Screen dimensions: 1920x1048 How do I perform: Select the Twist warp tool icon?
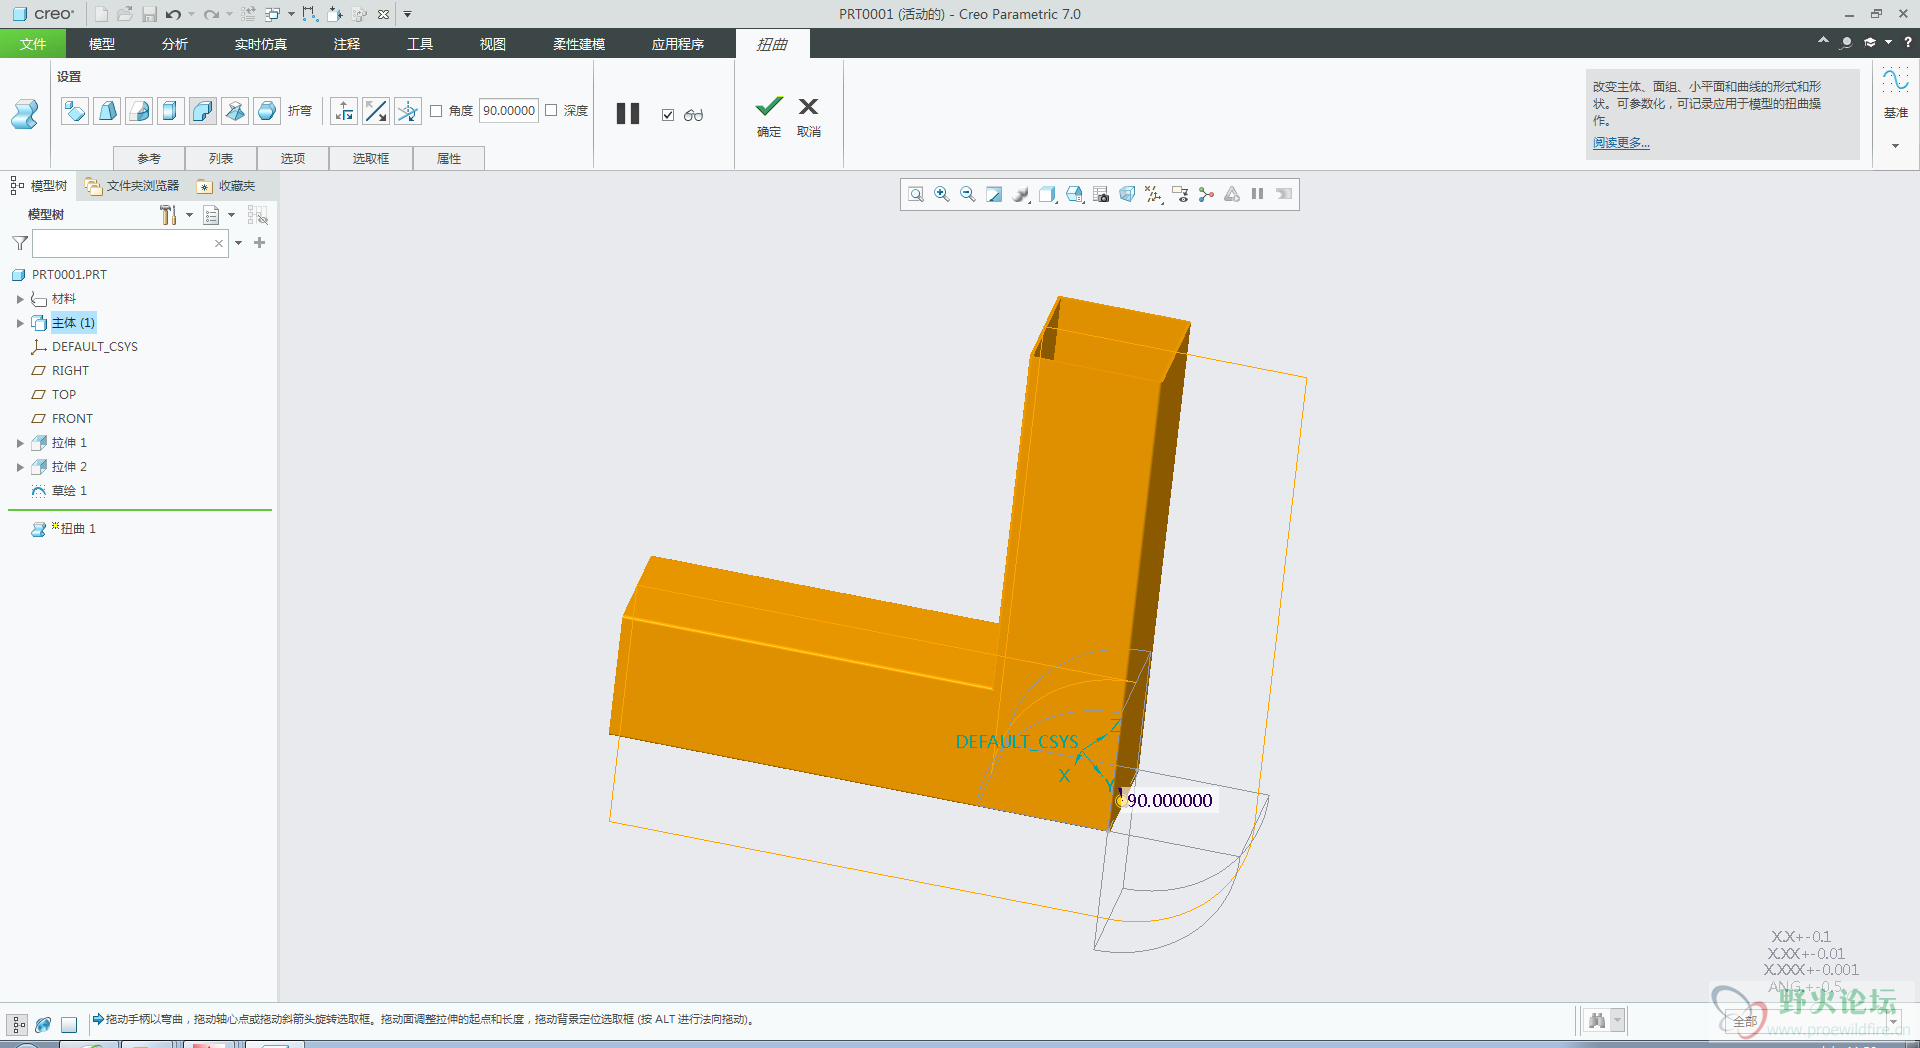click(x=235, y=111)
